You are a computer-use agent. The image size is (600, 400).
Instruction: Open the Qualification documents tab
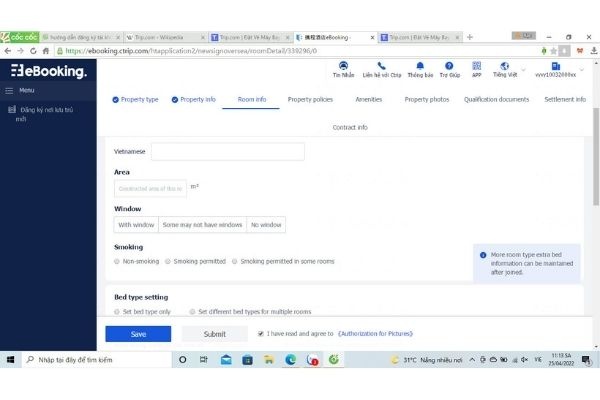click(x=496, y=100)
